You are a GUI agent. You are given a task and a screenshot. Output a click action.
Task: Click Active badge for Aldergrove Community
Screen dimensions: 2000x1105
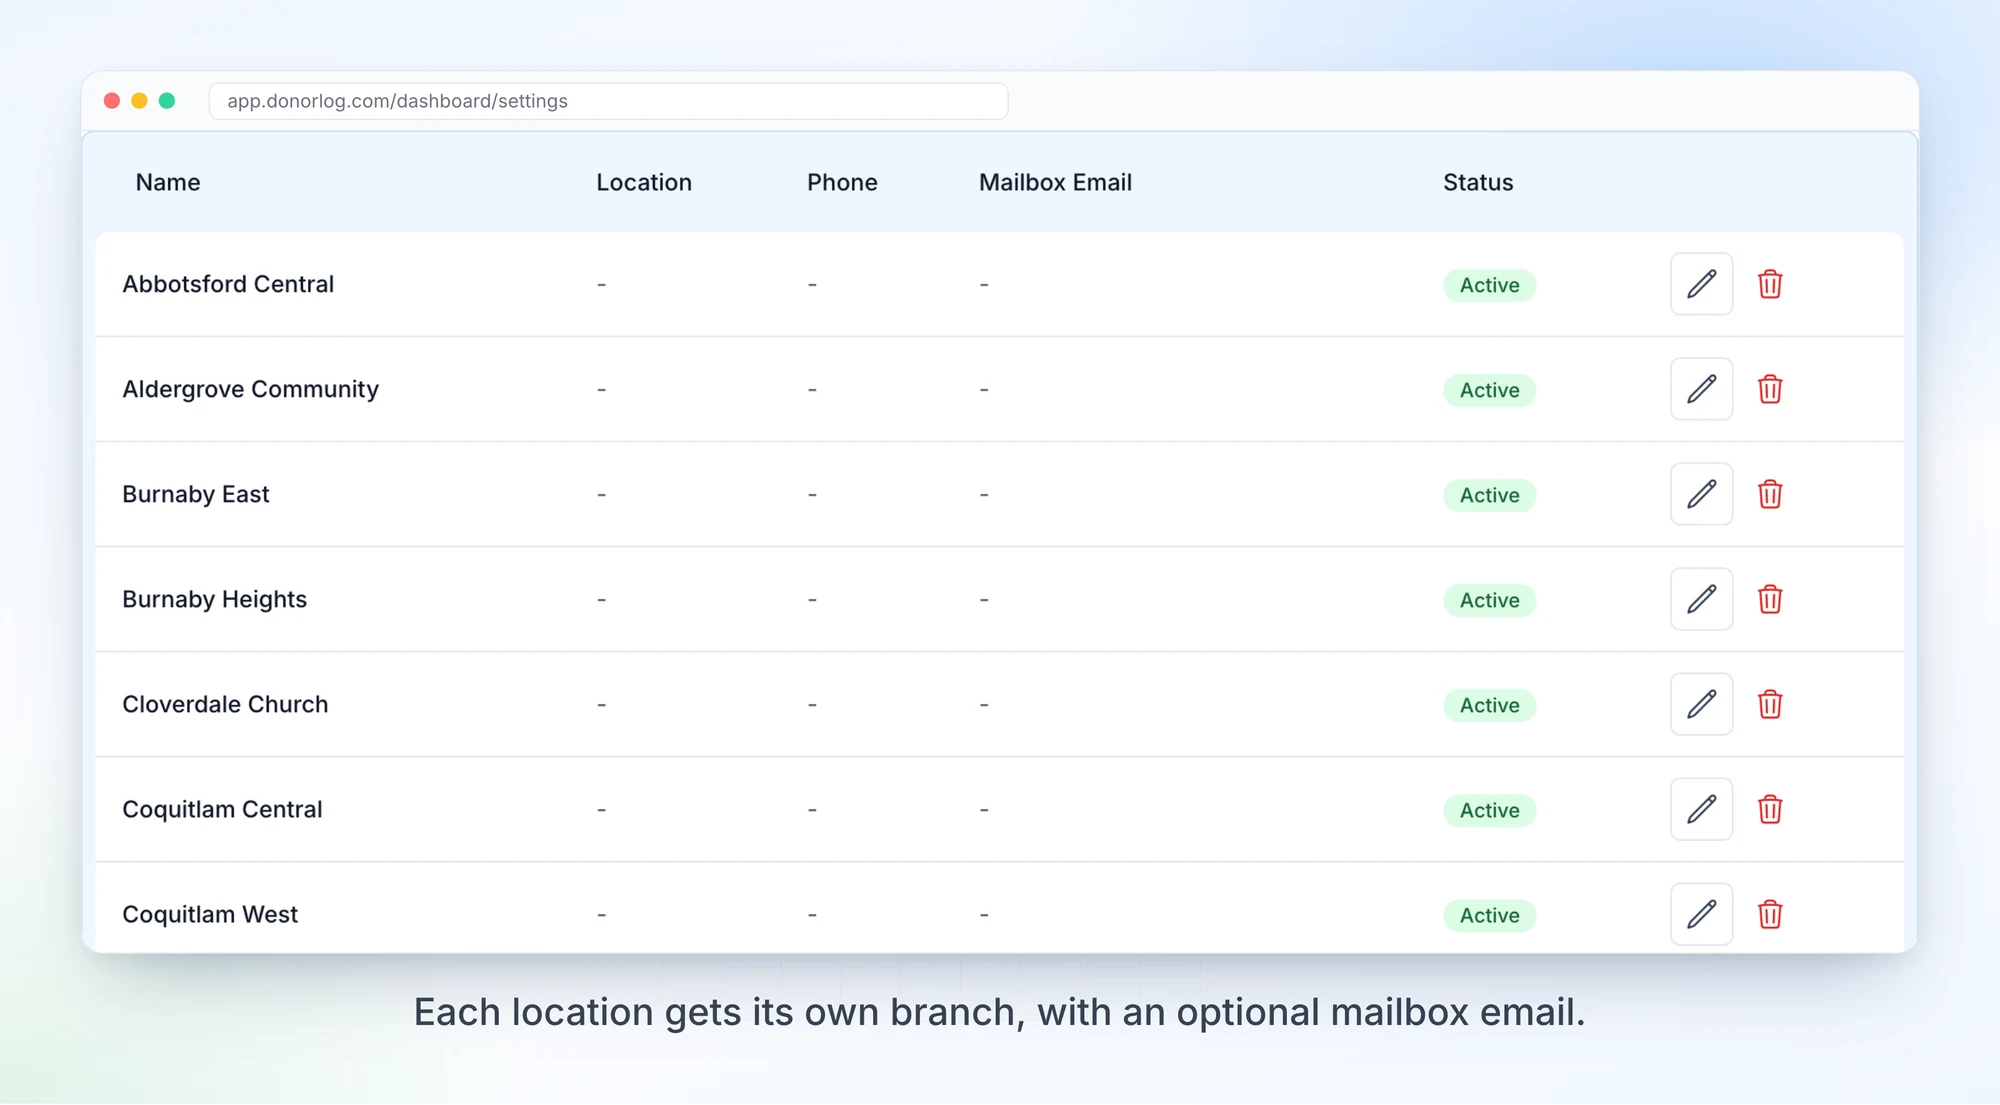click(x=1489, y=390)
